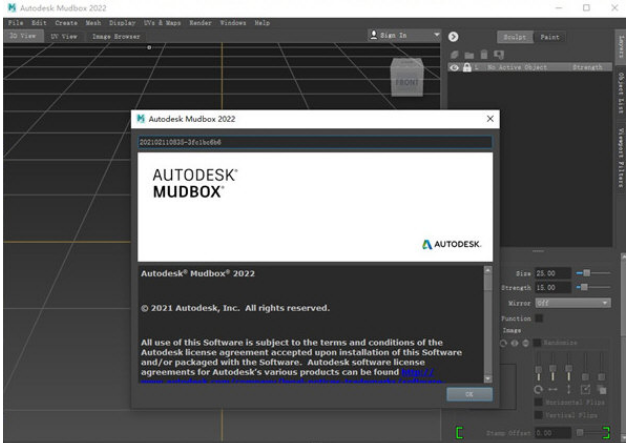Click the FRONT face of the ViewCube

[407, 82]
